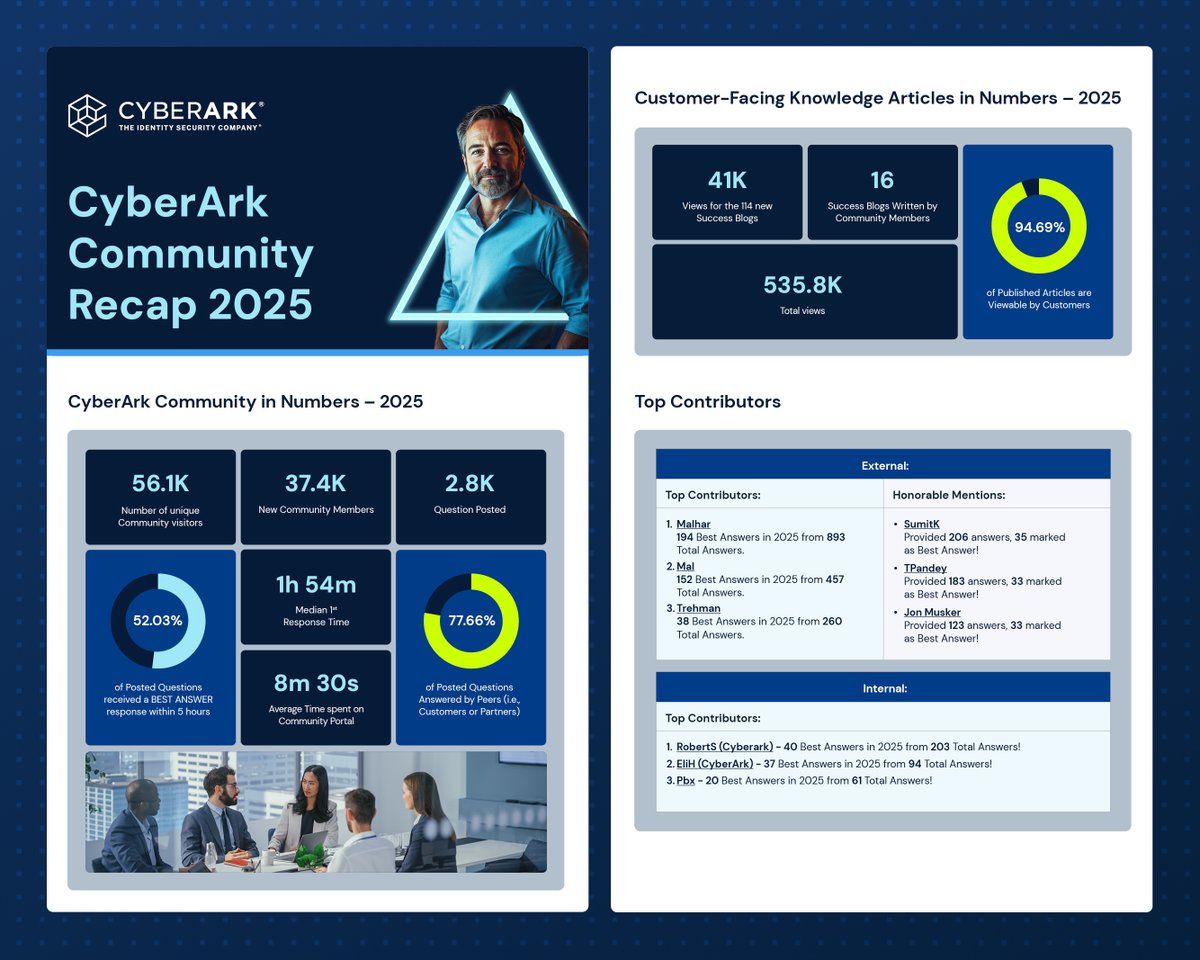The width and height of the screenshot is (1200, 960).
Task: Select the 56.1K unique Community visitors tile
Action: coord(161,497)
